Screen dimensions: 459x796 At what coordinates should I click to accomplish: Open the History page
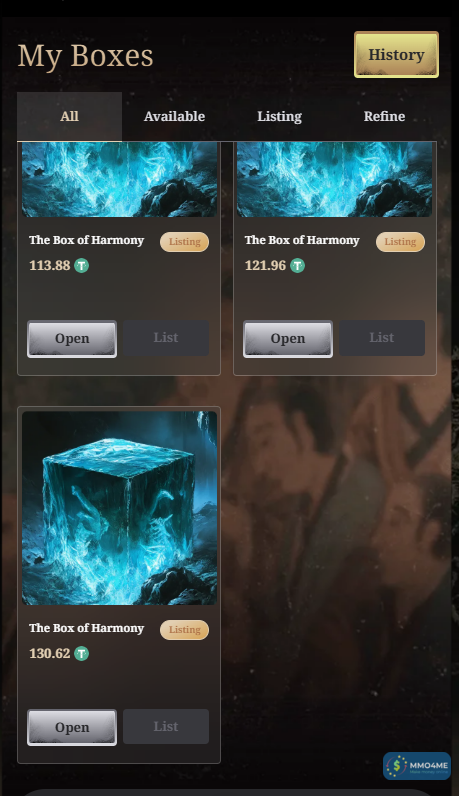coord(396,54)
